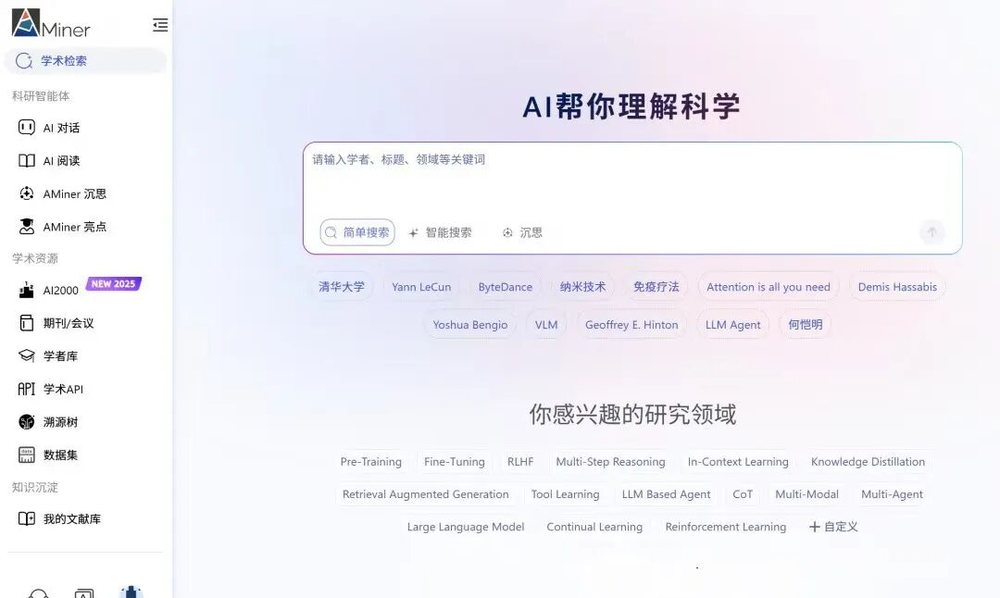Open AMiner 沉思 icon in sidebar
This screenshot has height=598, width=1000.
pyautogui.click(x=27, y=194)
